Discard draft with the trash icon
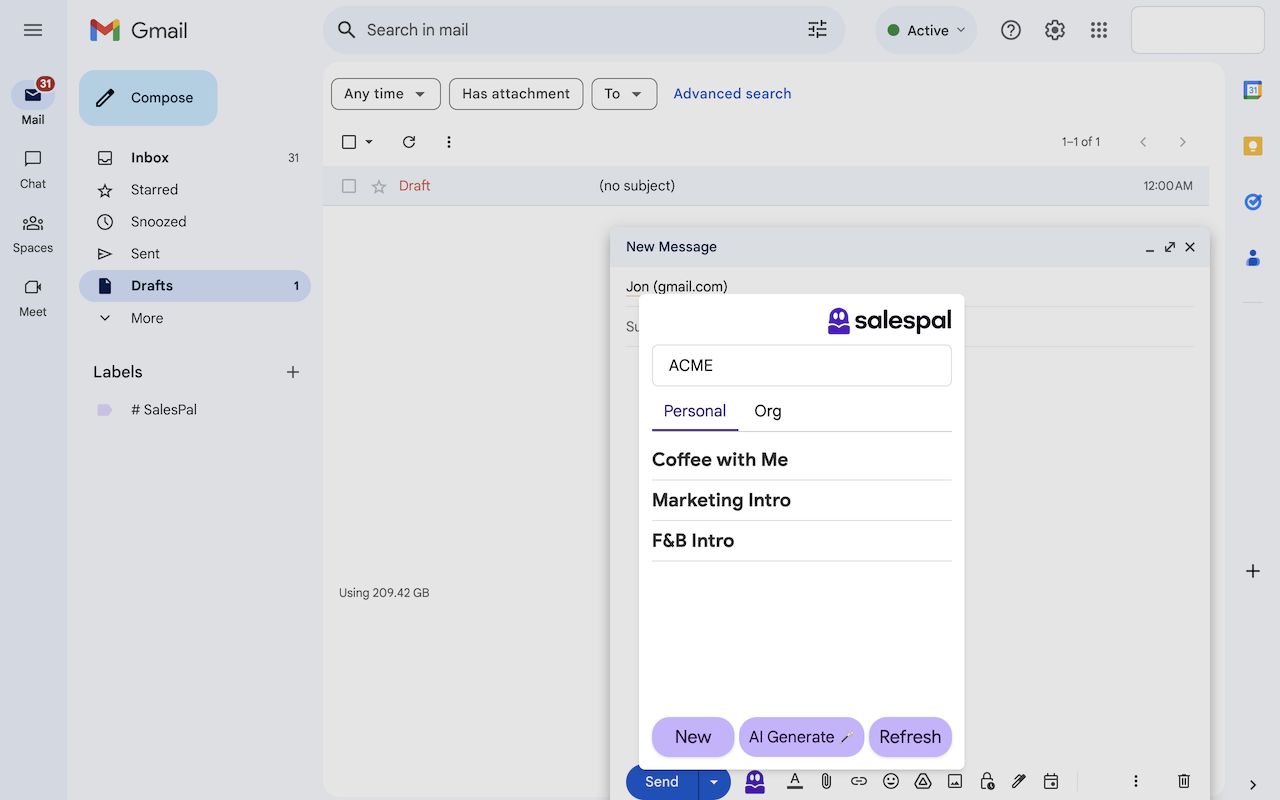Image resolution: width=1280 pixels, height=800 pixels. (1184, 781)
